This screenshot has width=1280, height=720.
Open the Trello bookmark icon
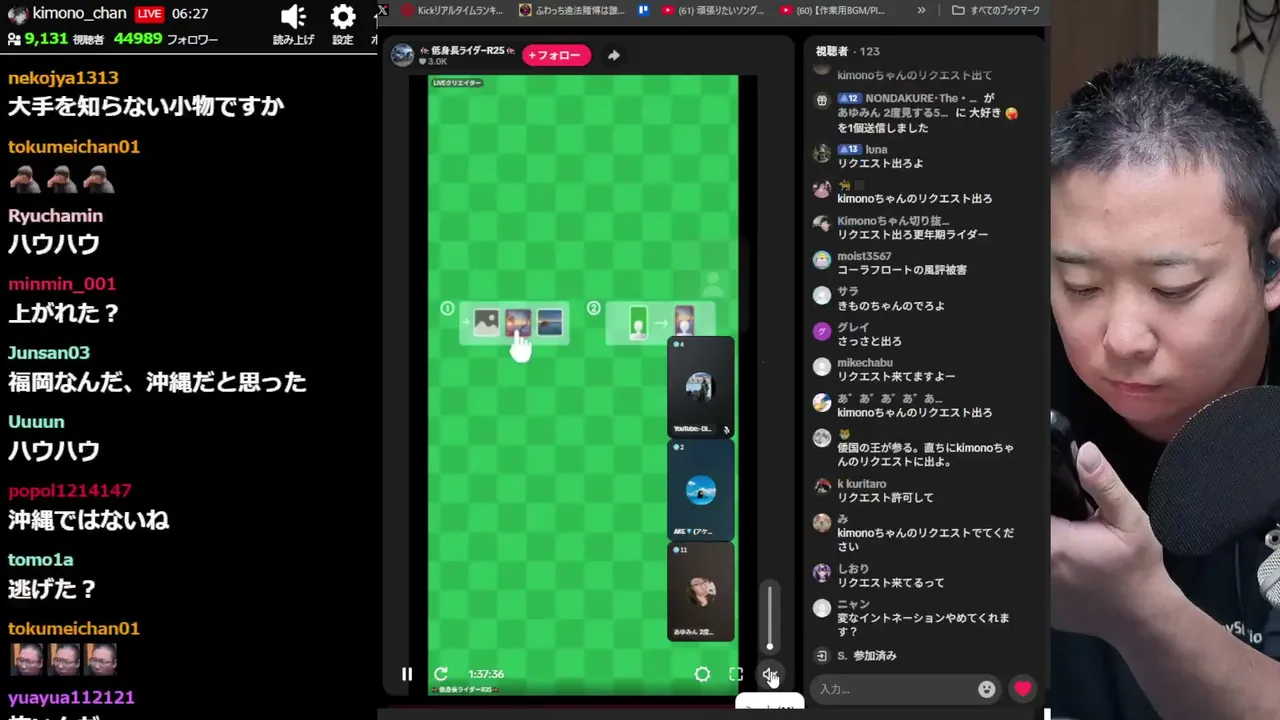(643, 10)
